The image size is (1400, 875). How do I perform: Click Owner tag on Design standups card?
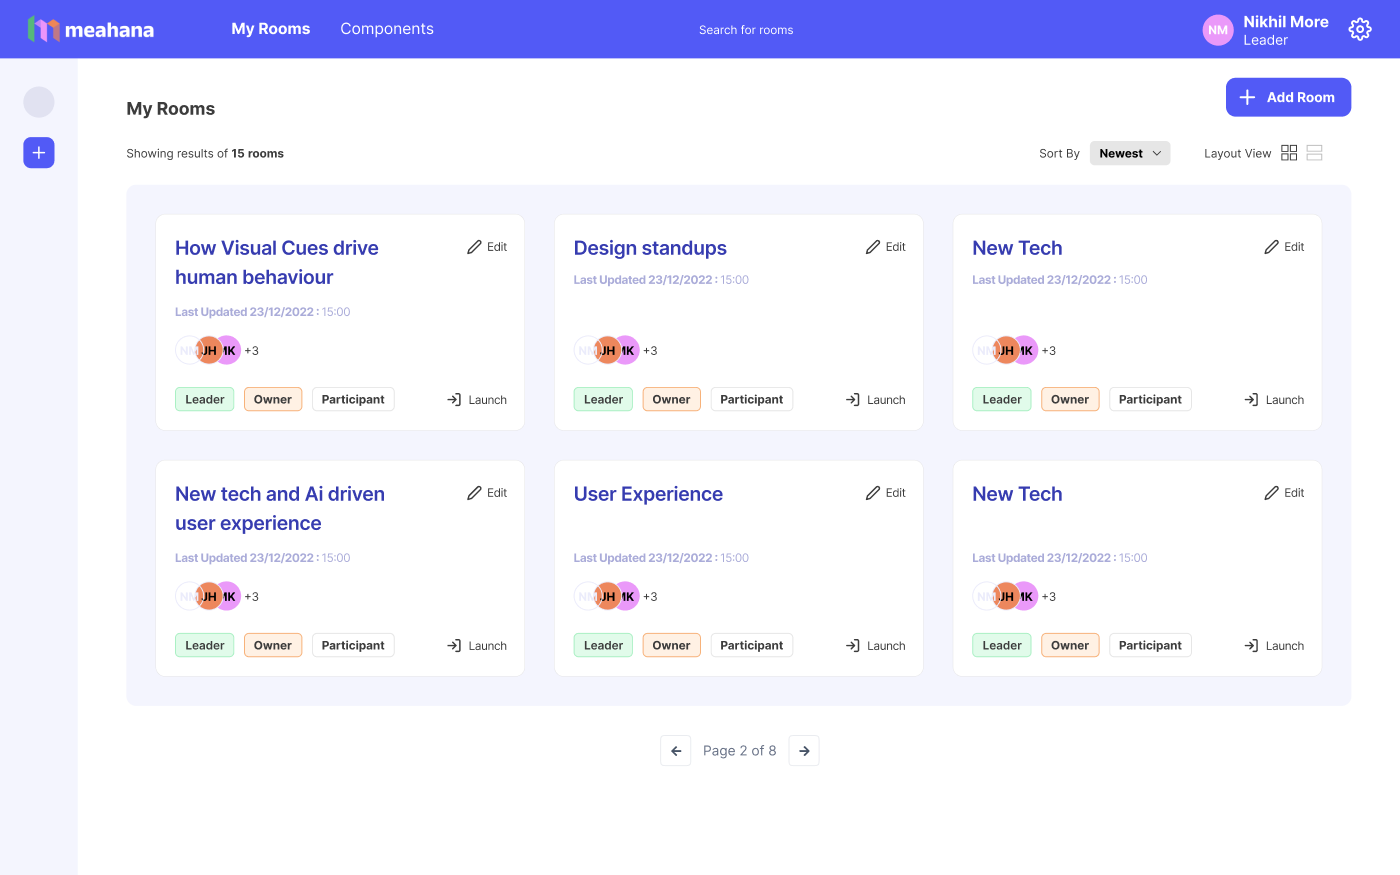671,399
